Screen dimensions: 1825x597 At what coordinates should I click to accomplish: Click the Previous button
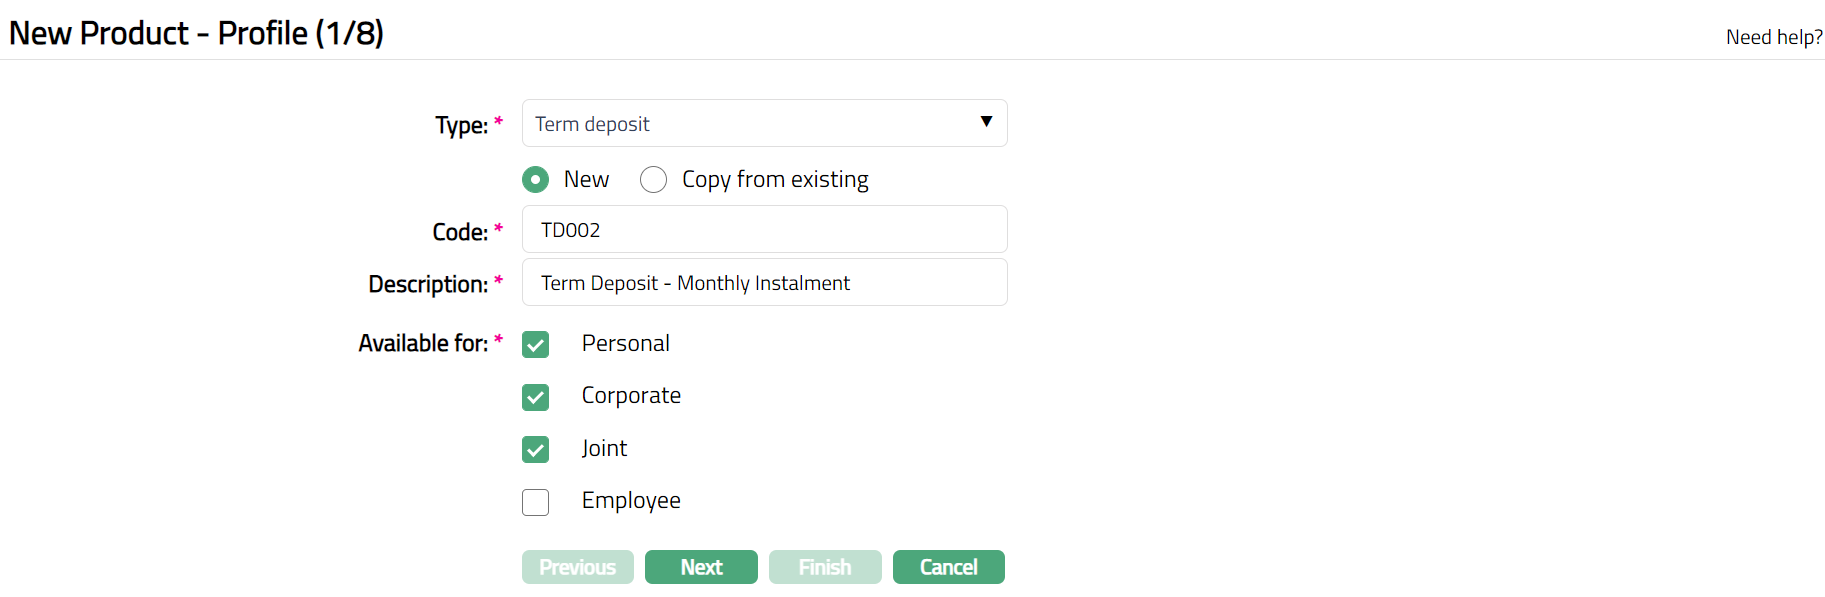[x=578, y=567]
